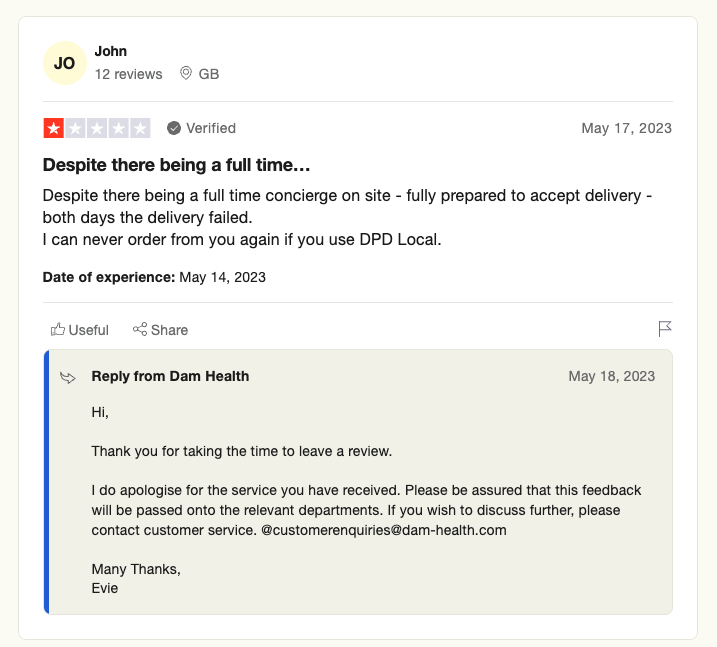
Task: Click the review date May 17, 2023
Action: click(626, 128)
